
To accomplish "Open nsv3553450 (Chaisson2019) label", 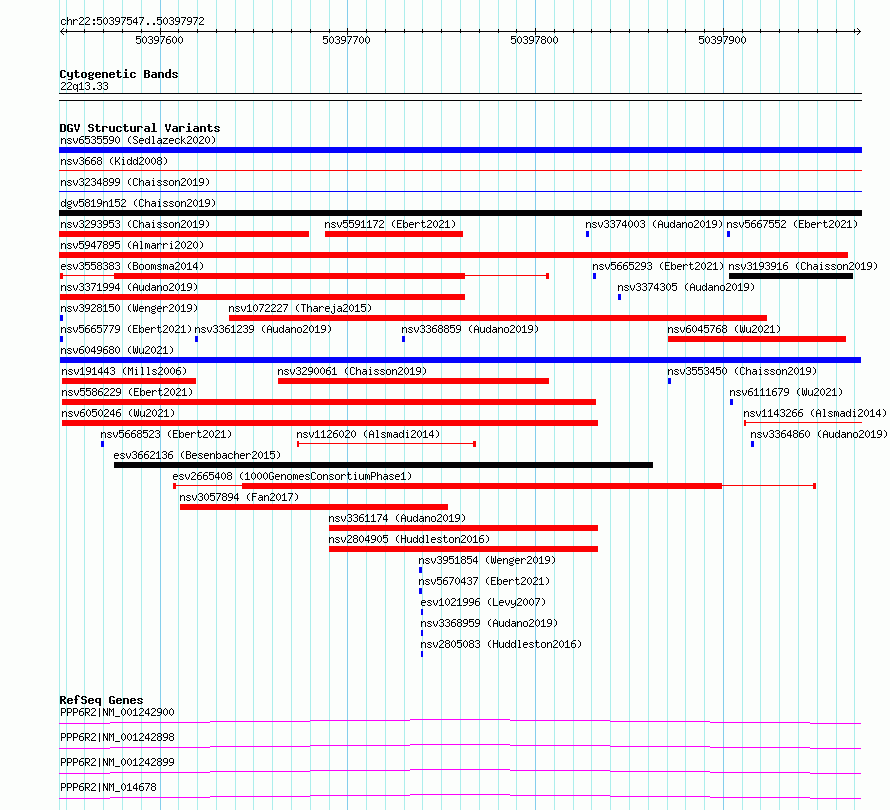I will tap(742, 371).
